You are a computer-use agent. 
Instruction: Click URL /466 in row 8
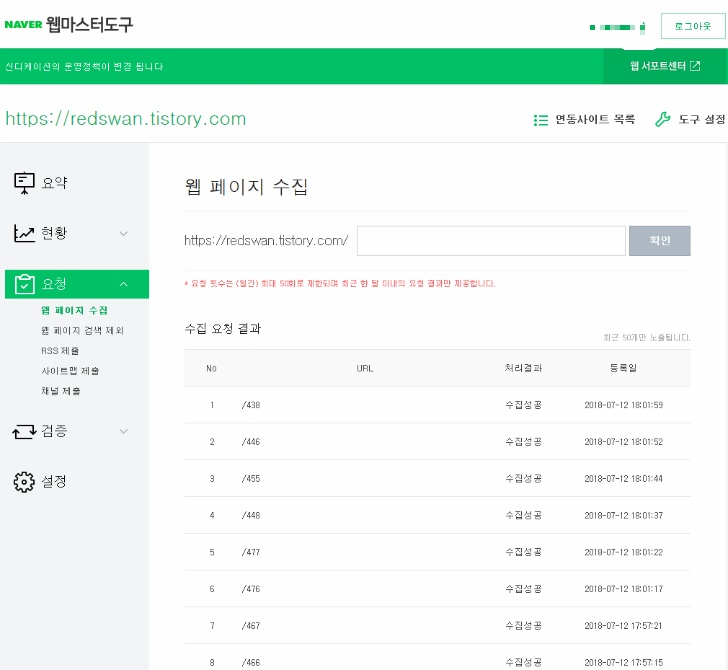251,662
